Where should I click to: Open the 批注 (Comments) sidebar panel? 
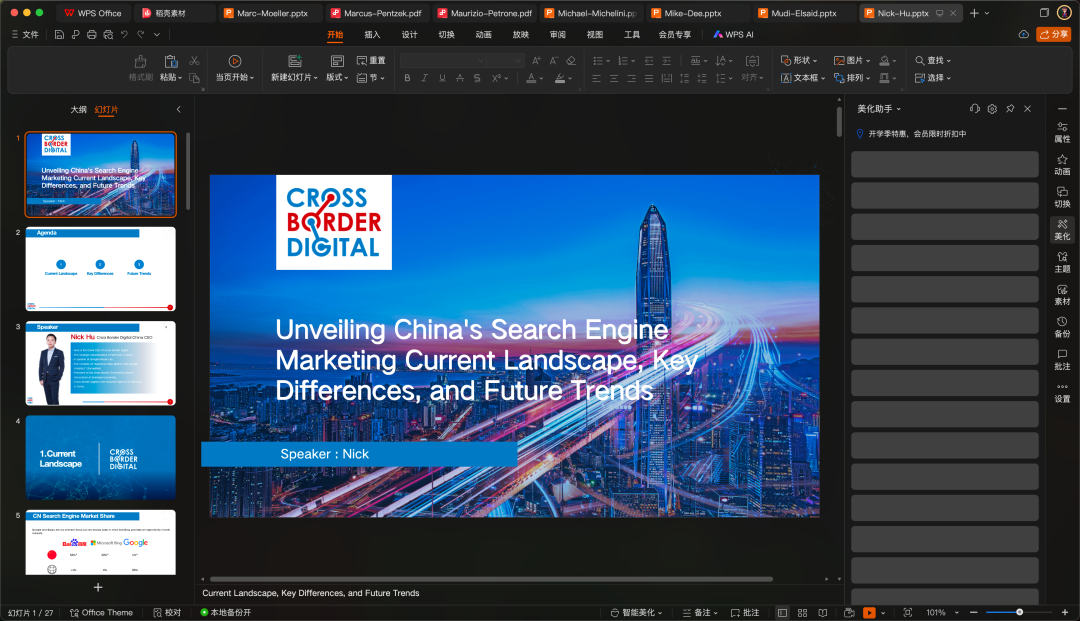pos(1062,359)
